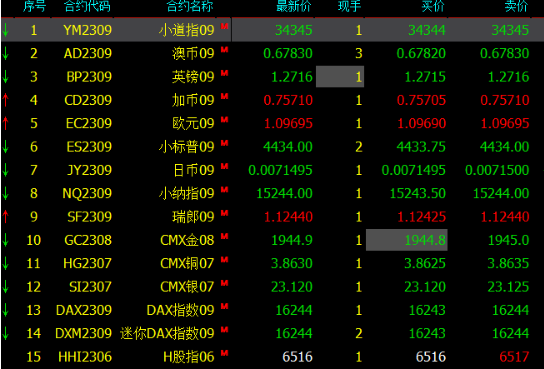Click highlighted bid price 1944.8 cell
Screen dimensions: 544x369
(407, 240)
